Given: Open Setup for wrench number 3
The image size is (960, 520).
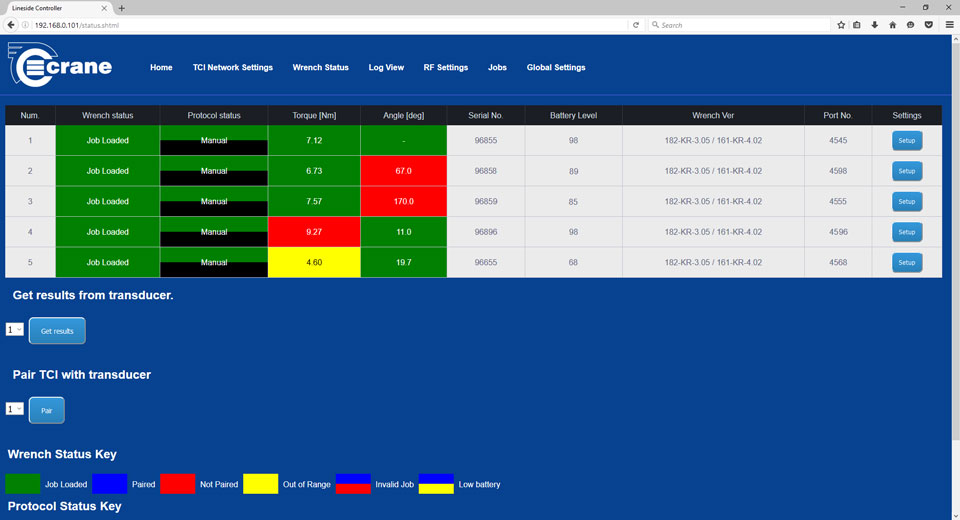Looking at the screenshot, I should (906, 202).
